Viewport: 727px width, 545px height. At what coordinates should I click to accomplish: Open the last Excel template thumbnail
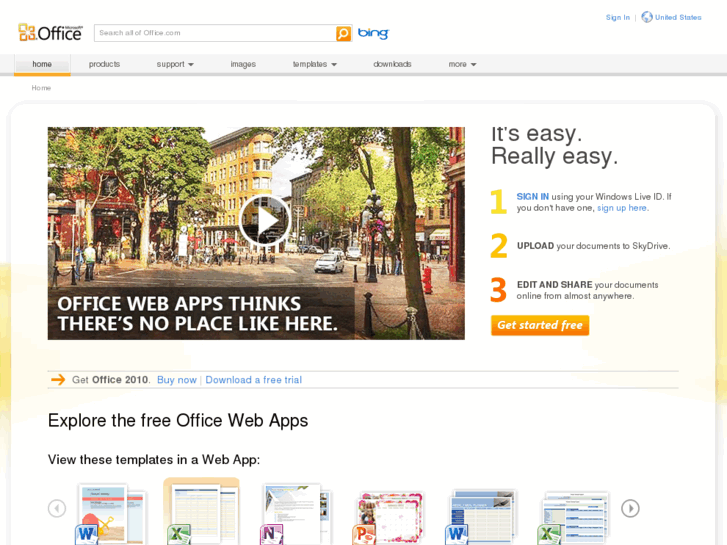pyautogui.click(x=573, y=518)
